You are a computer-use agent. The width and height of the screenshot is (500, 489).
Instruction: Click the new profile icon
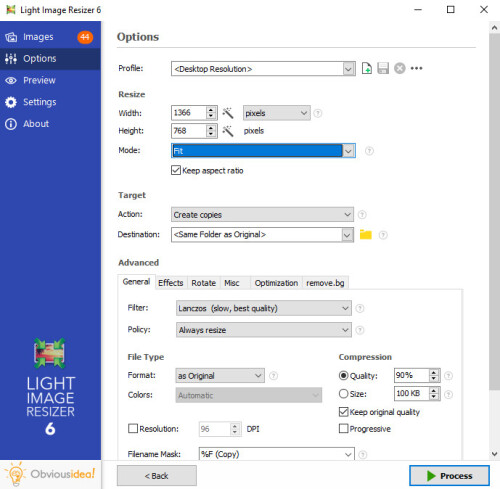pyautogui.click(x=367, y=68)
